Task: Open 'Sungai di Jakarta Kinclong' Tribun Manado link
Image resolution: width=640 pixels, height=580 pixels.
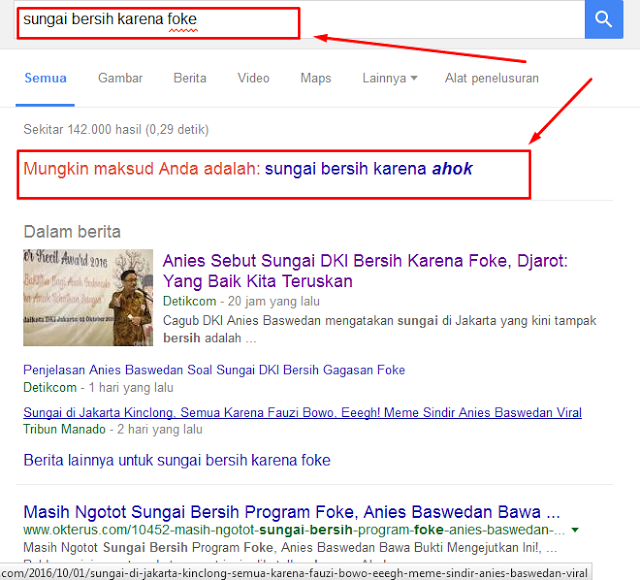Action: click(302, 412)
